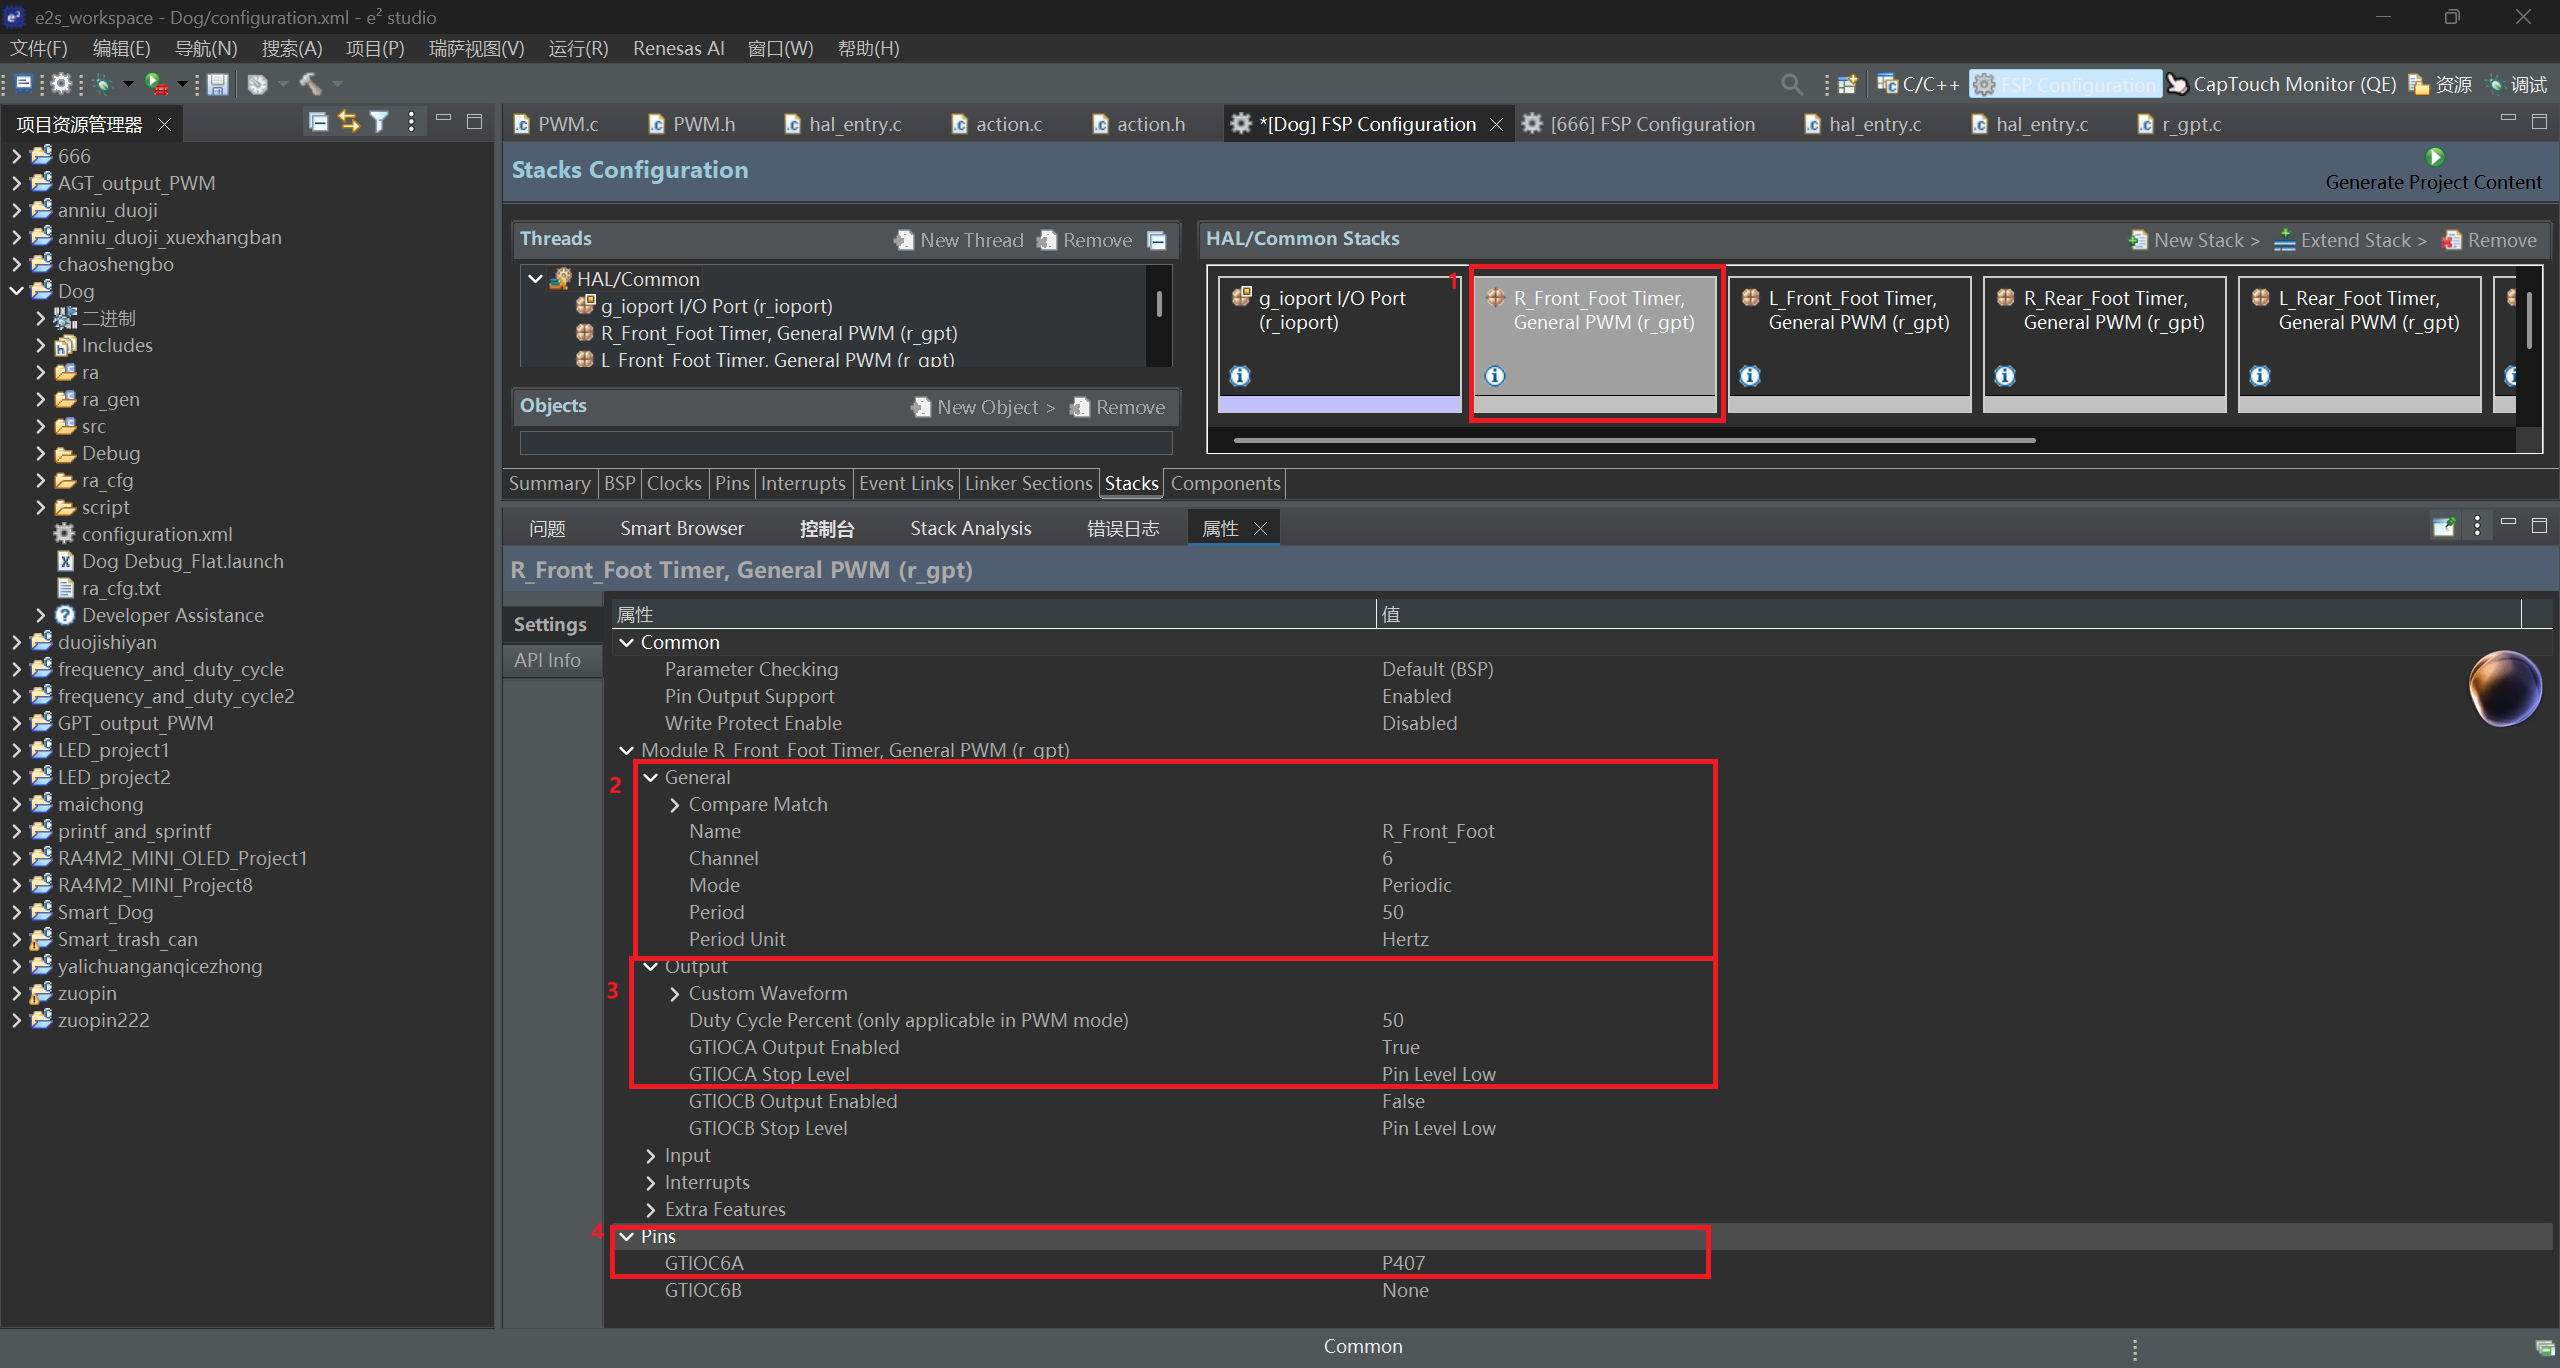Toggle Link with Editor in project explorer
2560x1368 pixels.
(x=348, y=122)
